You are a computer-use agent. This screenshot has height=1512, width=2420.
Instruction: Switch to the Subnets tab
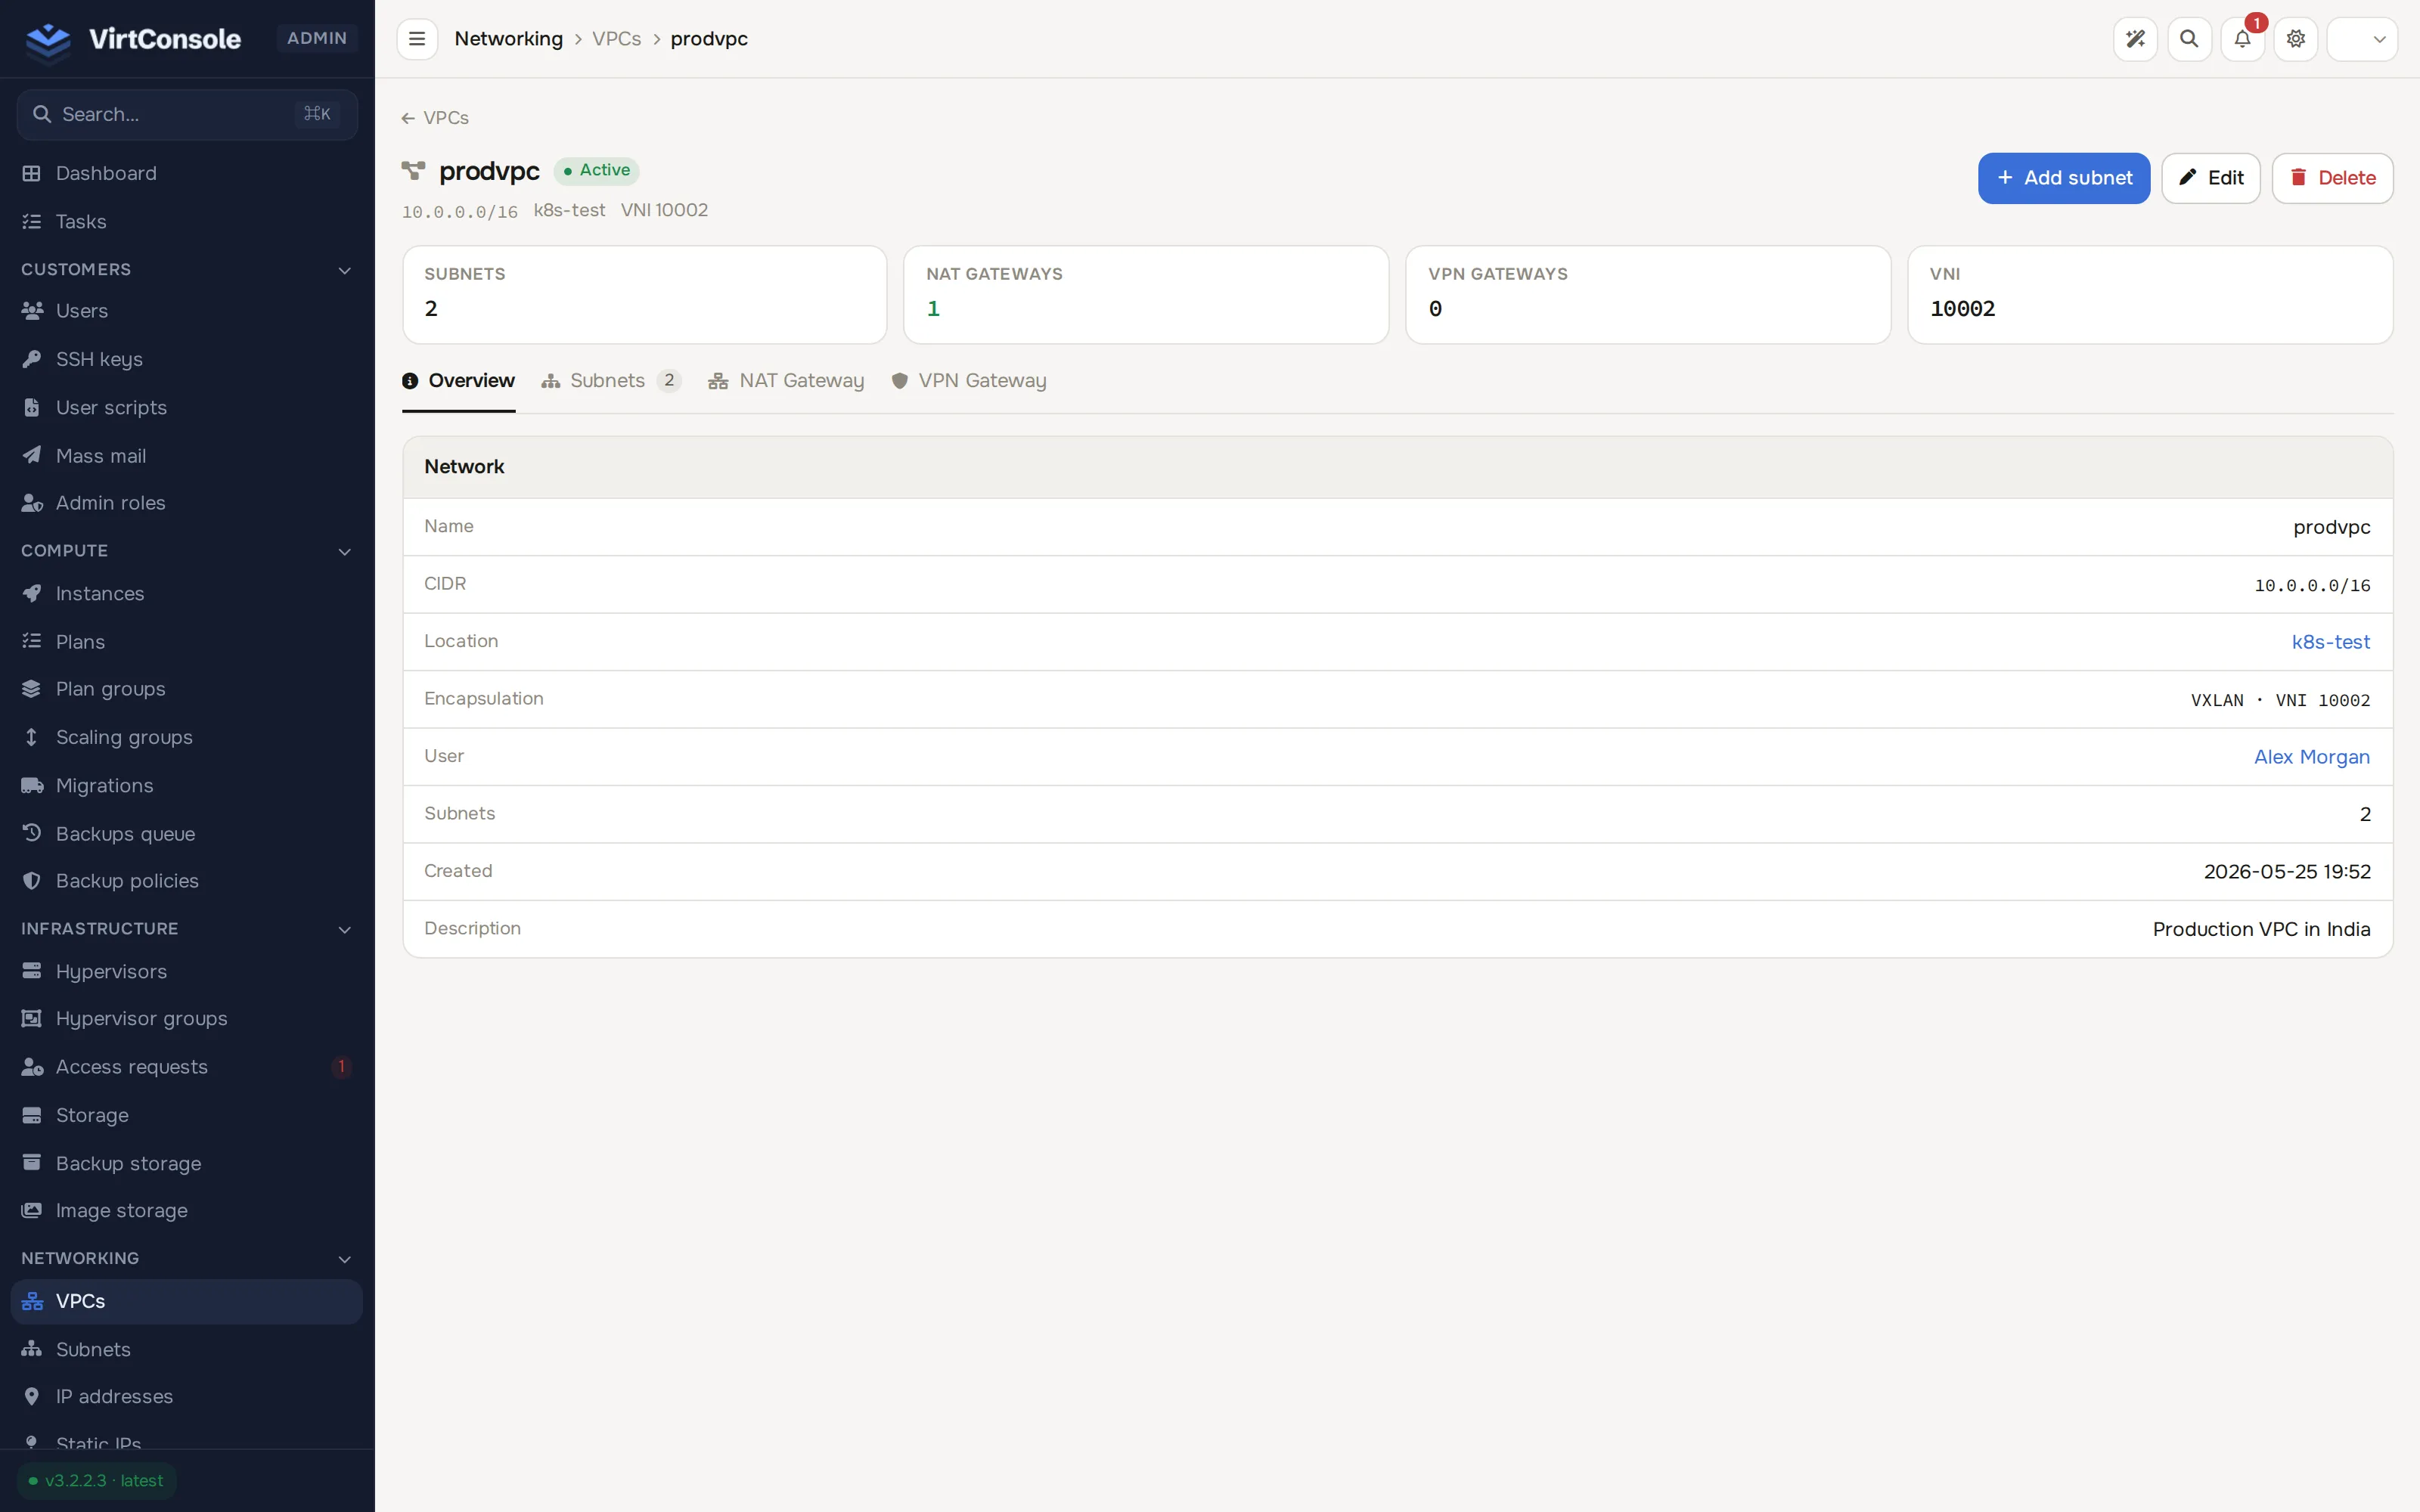click(x=611, y=381)
